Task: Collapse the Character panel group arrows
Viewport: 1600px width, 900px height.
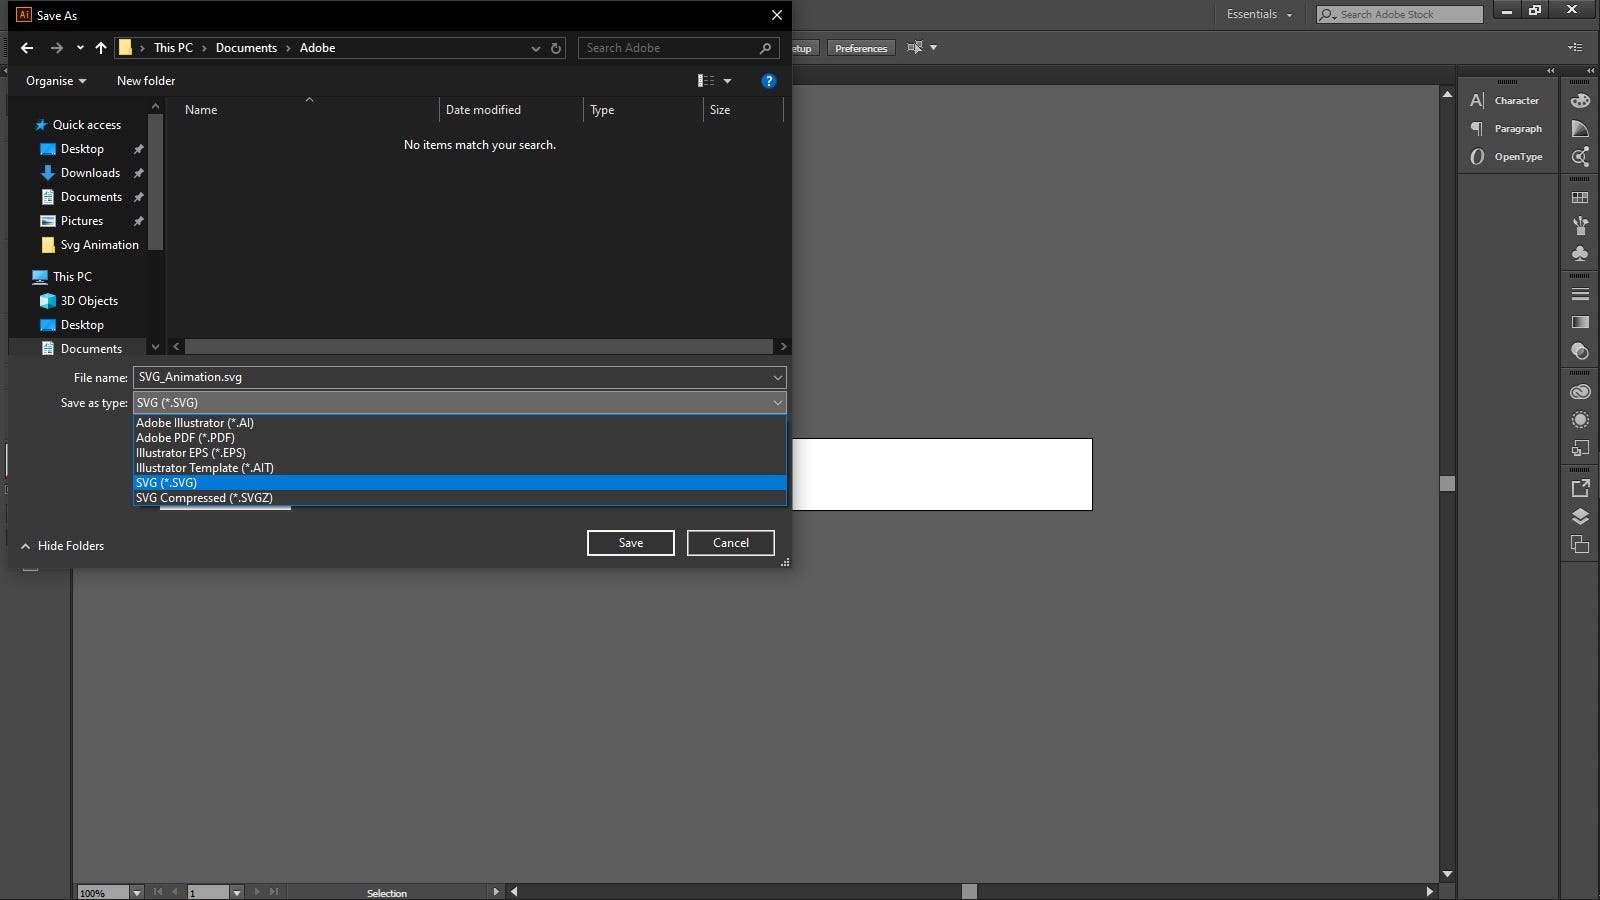Action: (1550, 71)
